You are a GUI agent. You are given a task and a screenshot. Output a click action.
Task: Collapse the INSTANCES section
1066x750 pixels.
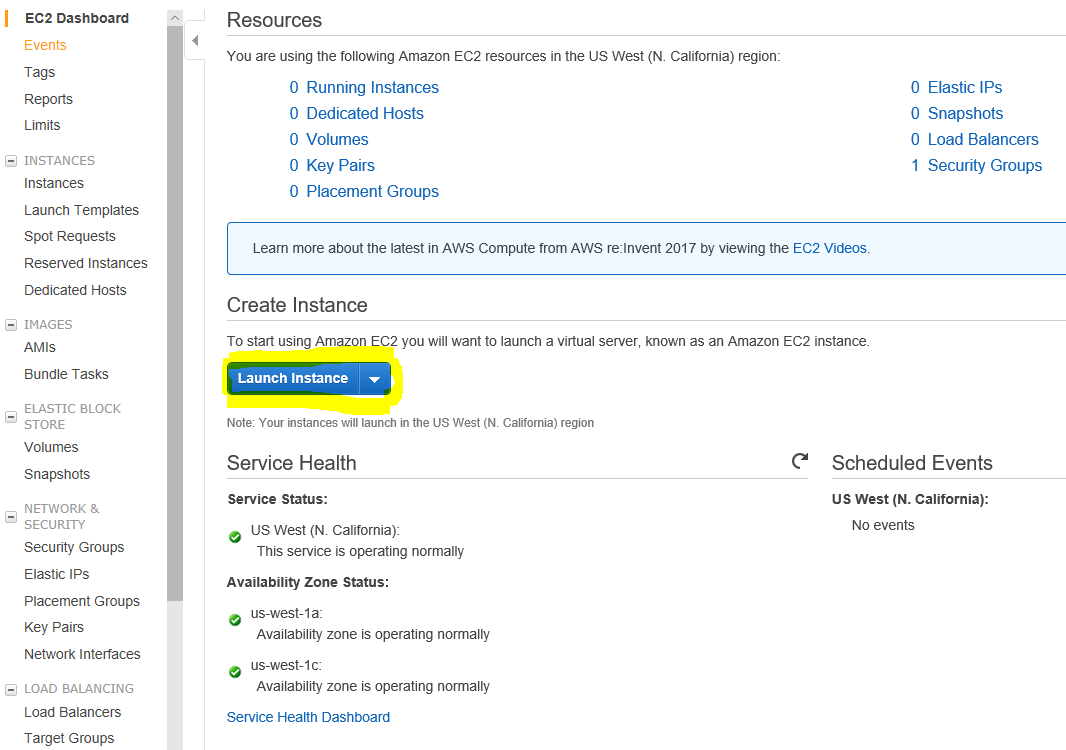(x=11, y=161)
